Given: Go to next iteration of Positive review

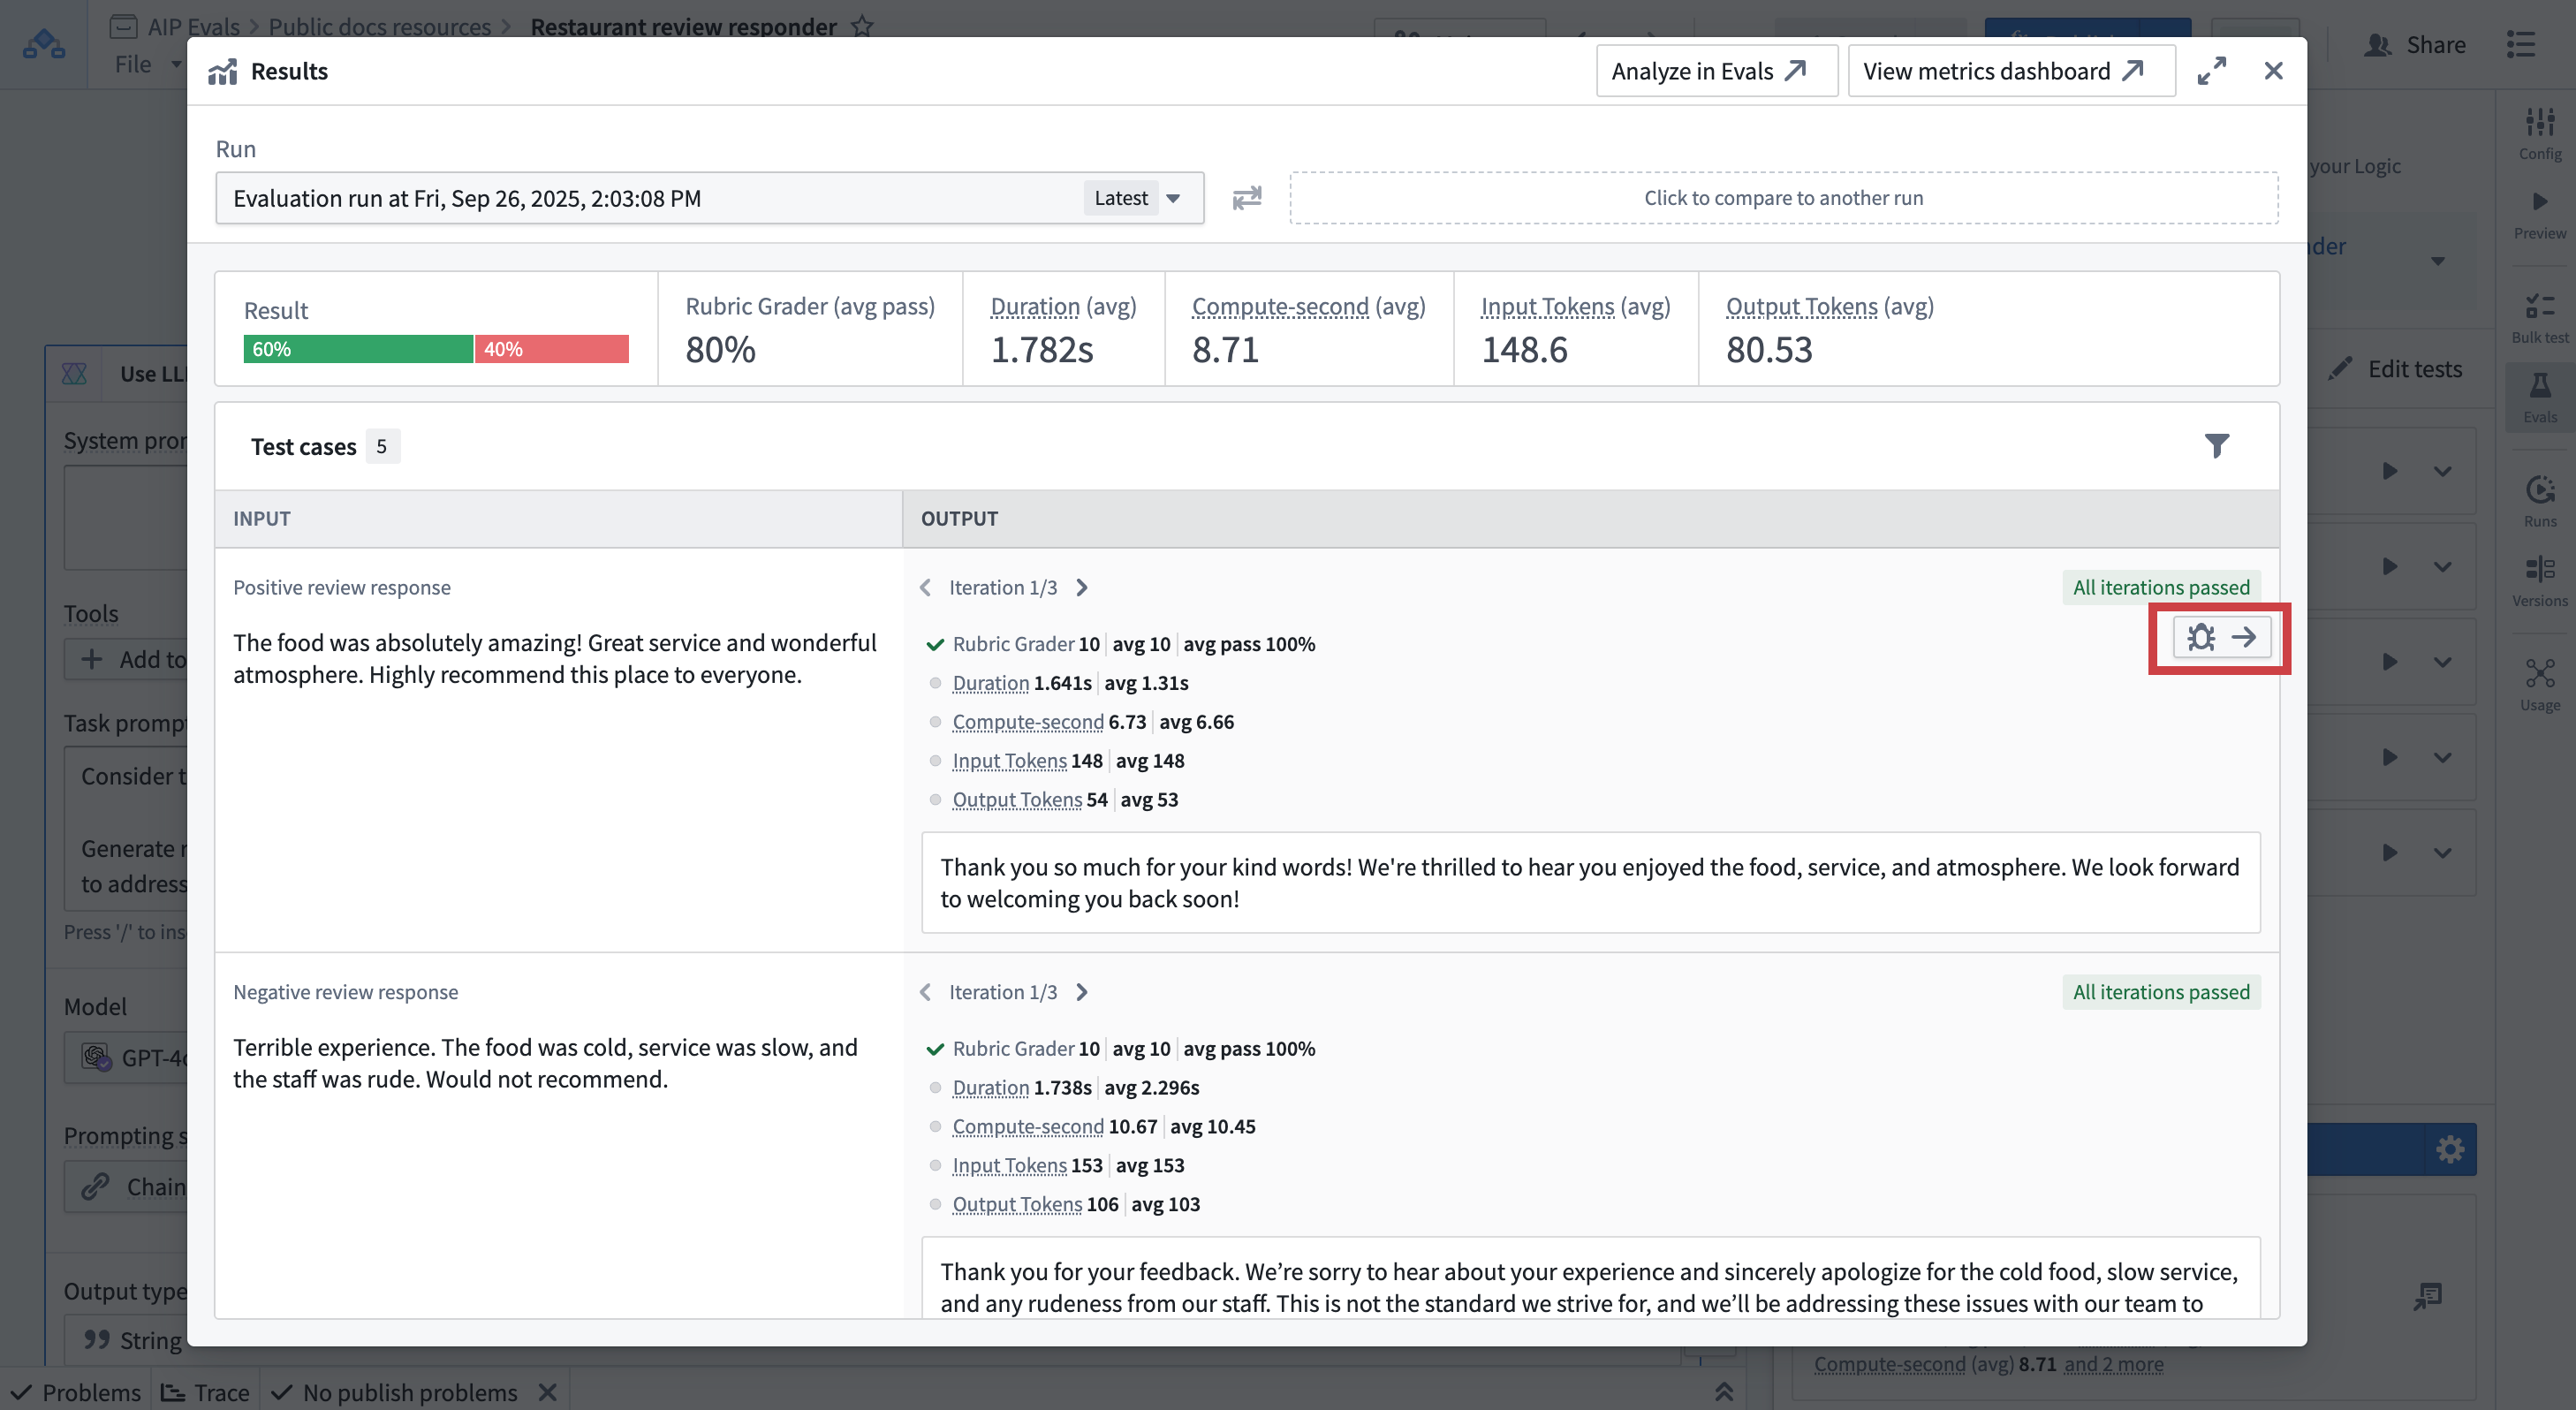Looking at the screenshot, I should tap(1082, 588).
